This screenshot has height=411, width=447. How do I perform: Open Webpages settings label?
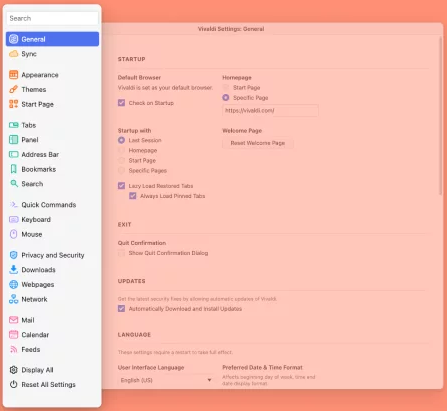[38, 284]
